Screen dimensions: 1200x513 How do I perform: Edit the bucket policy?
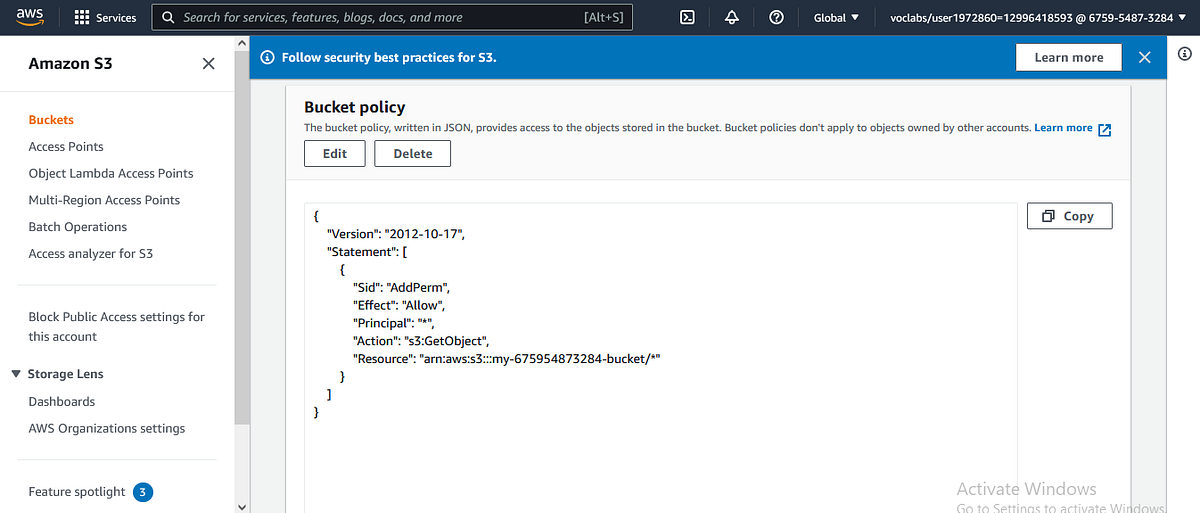click(x=335, y=154)
